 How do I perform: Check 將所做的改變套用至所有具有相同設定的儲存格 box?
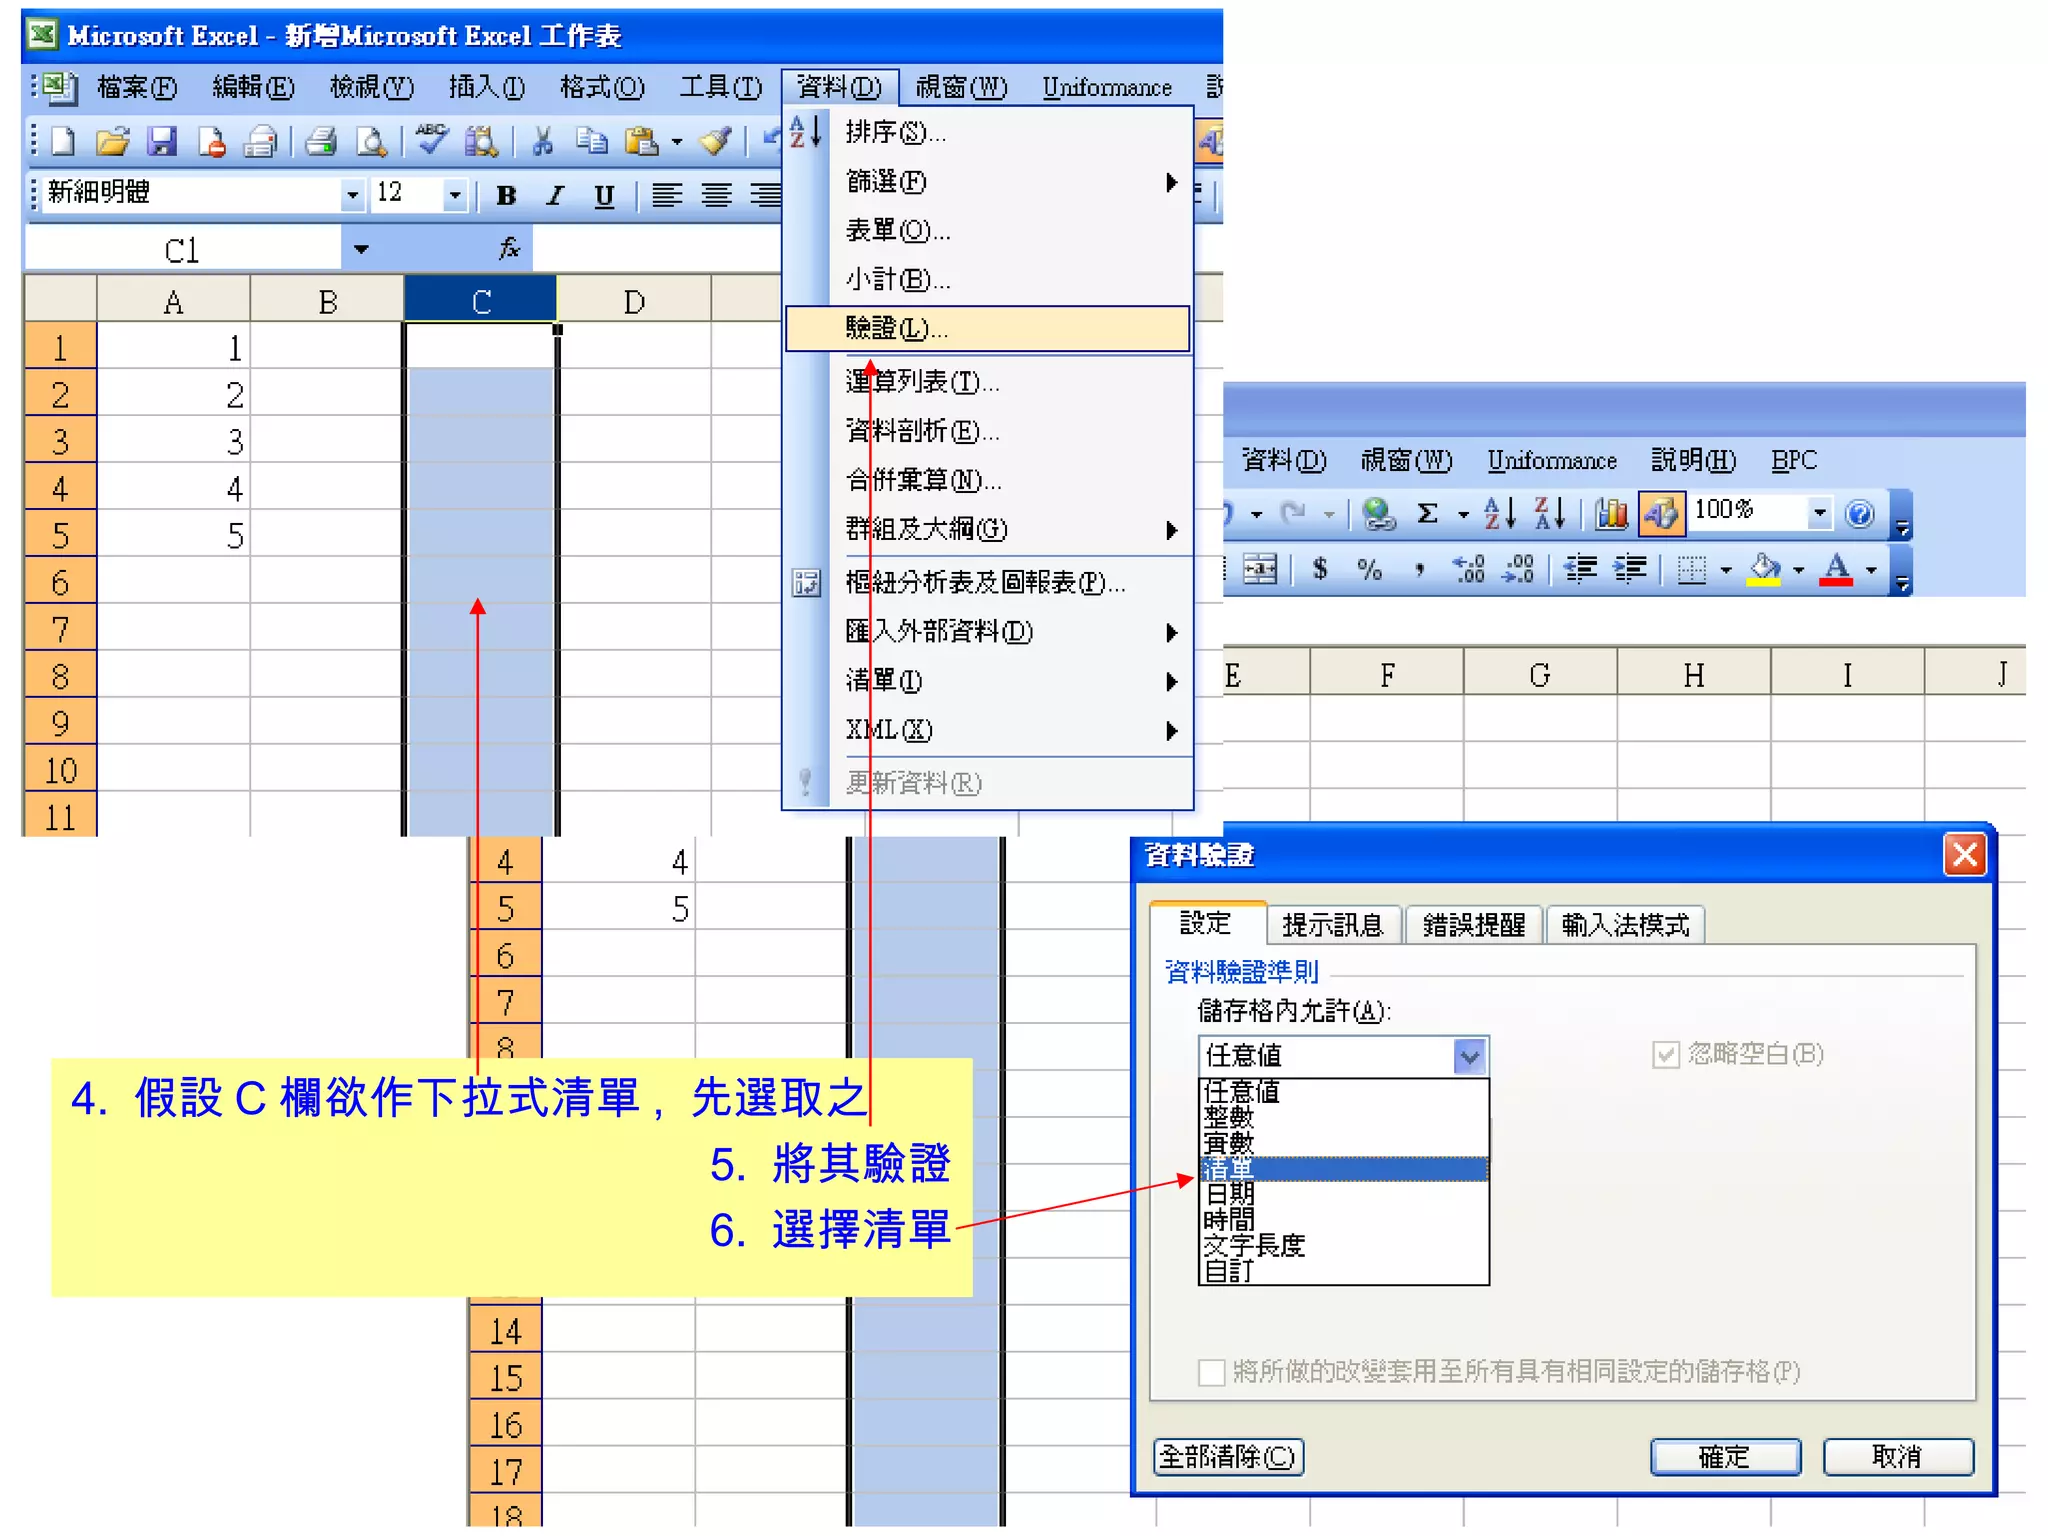(1211, 1372)
